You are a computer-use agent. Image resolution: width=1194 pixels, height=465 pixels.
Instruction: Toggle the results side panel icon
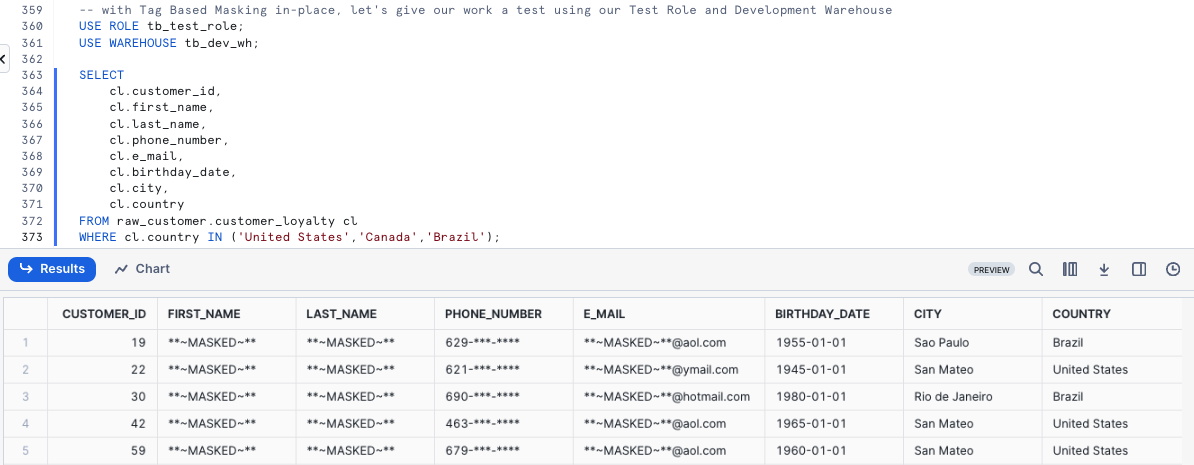(x=1139, y=269)
